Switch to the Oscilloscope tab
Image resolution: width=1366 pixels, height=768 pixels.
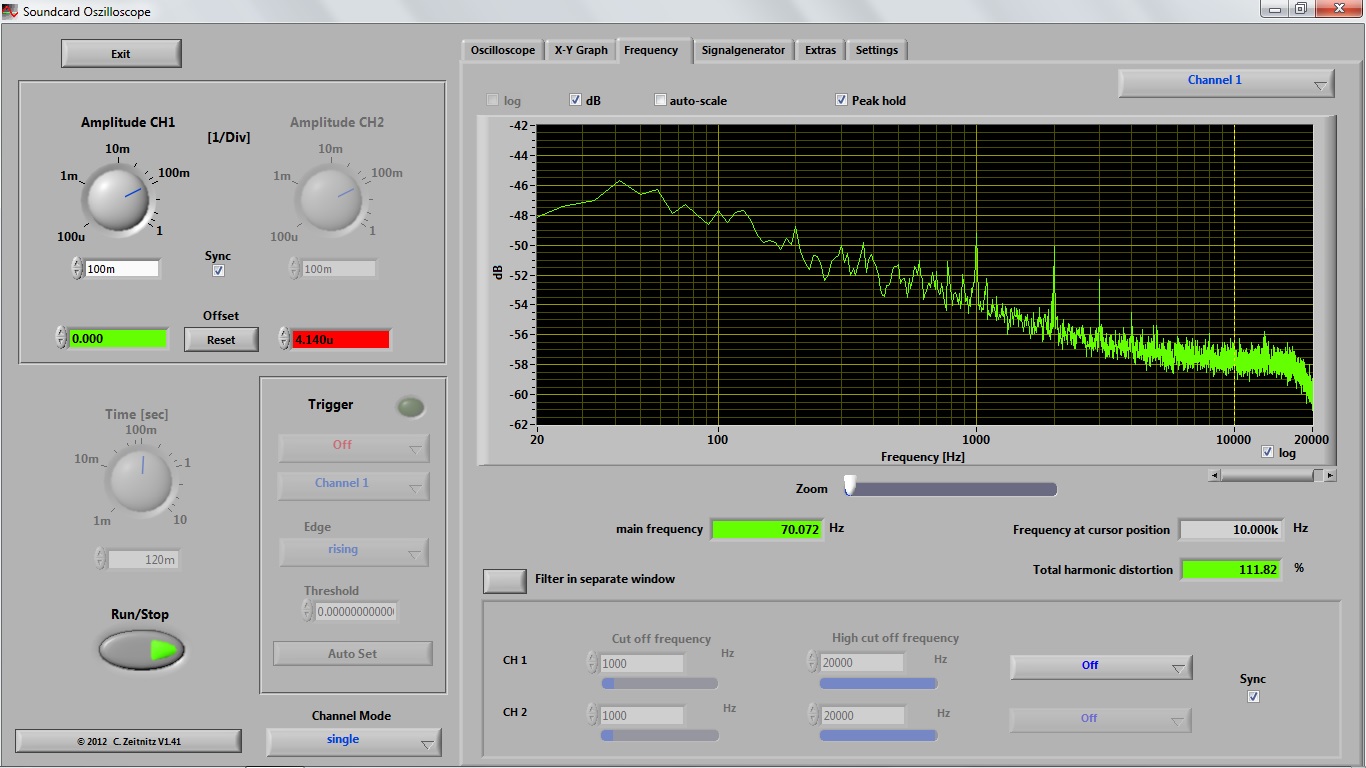click(x=503, y=50)
